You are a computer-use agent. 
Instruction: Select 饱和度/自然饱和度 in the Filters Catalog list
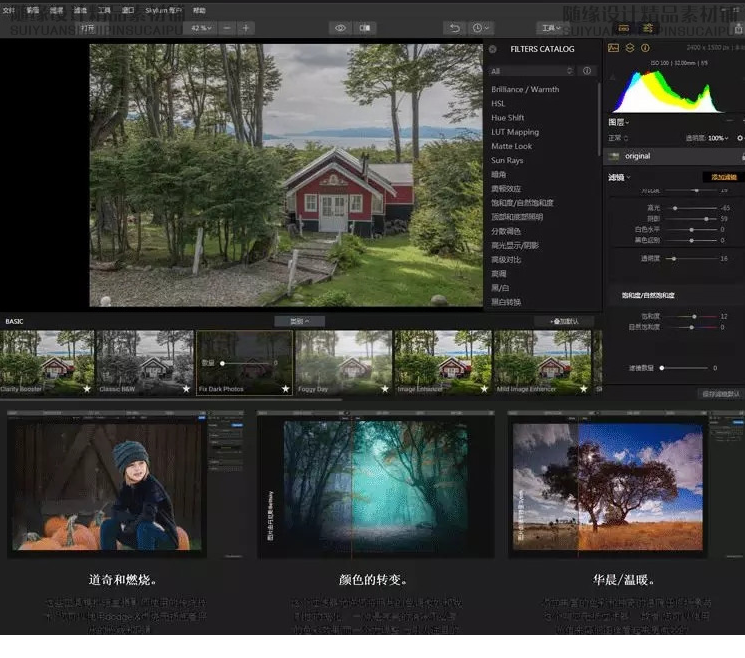pos(522,203)
